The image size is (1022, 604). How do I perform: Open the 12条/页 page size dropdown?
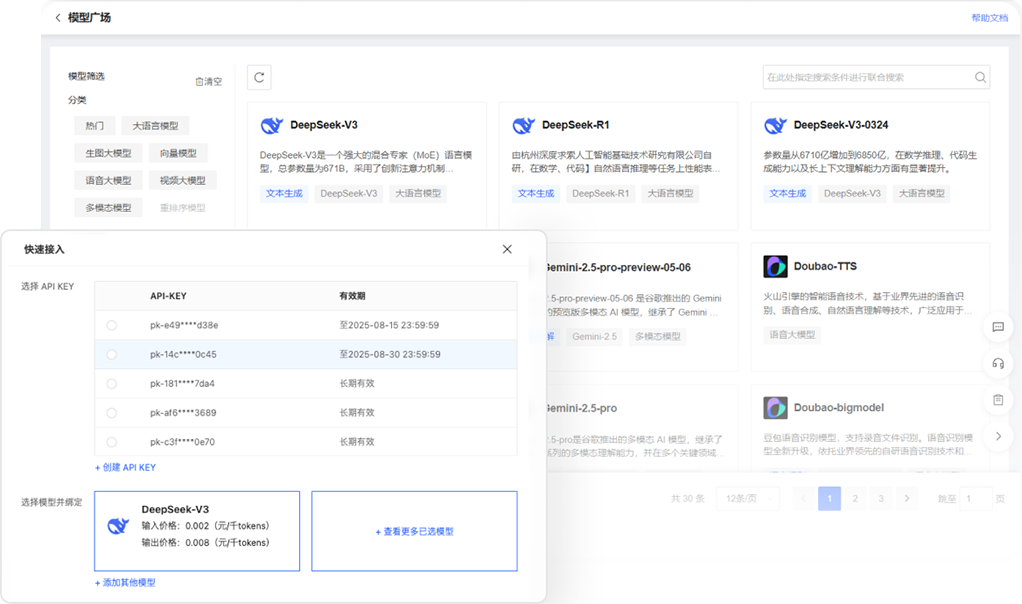point(747,498)
